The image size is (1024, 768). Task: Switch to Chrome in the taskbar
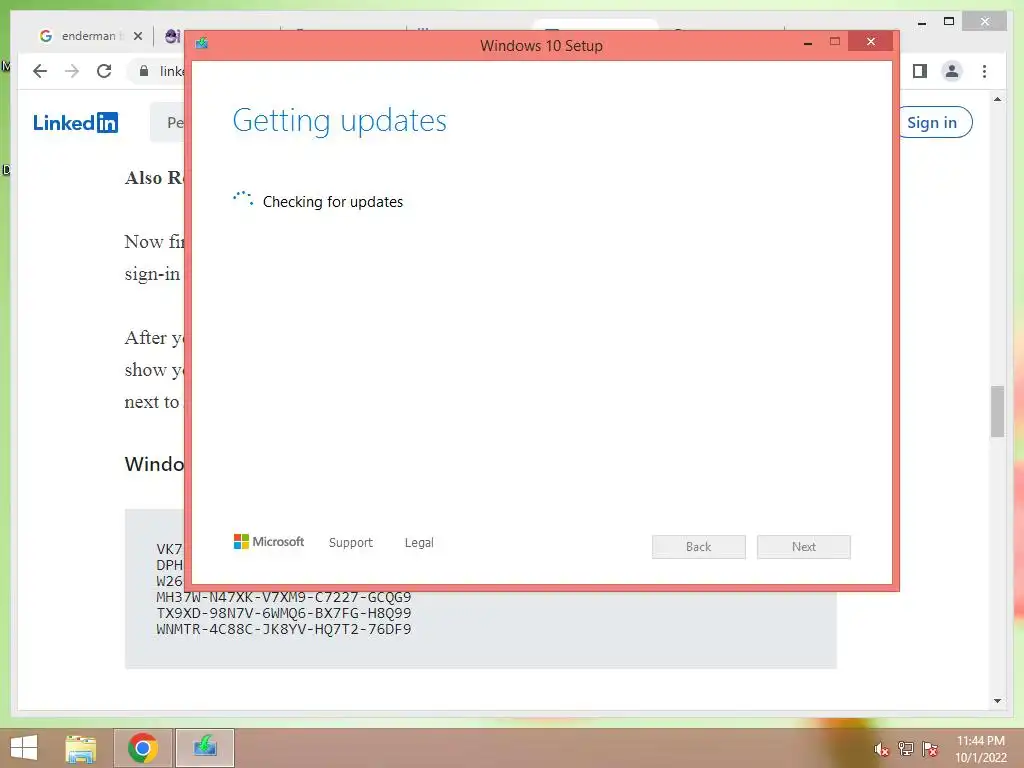142,748
